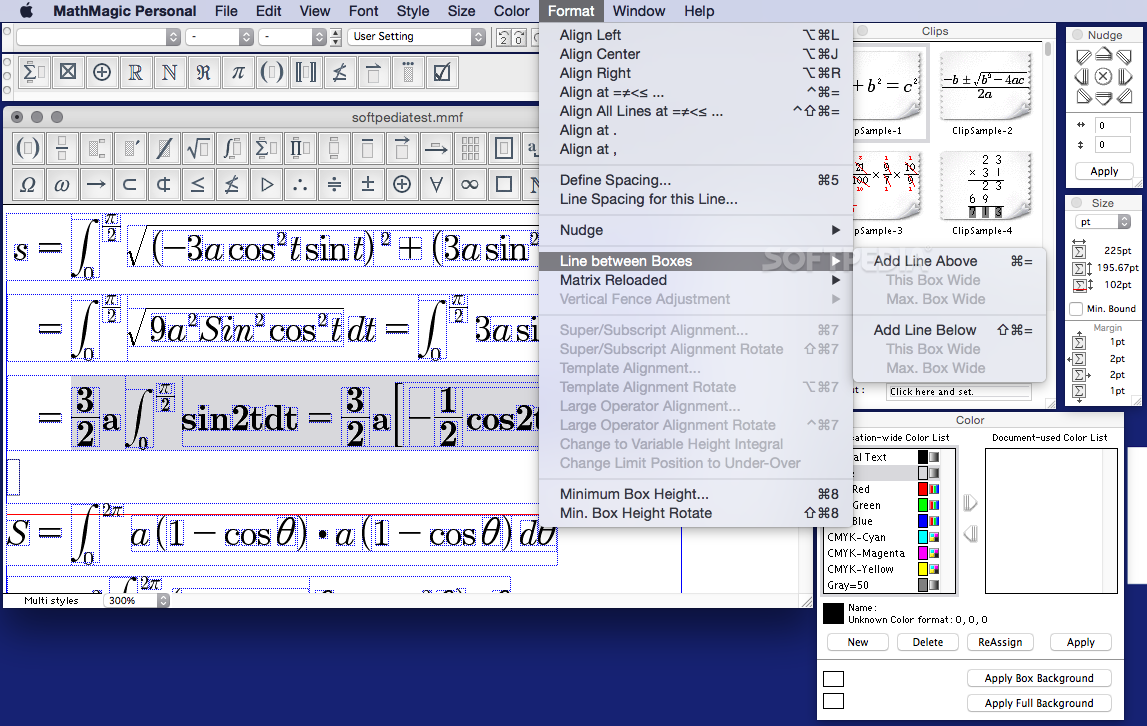Click Apply in the Nudge panel
Screen dimensions: 1147x726
1104,171
